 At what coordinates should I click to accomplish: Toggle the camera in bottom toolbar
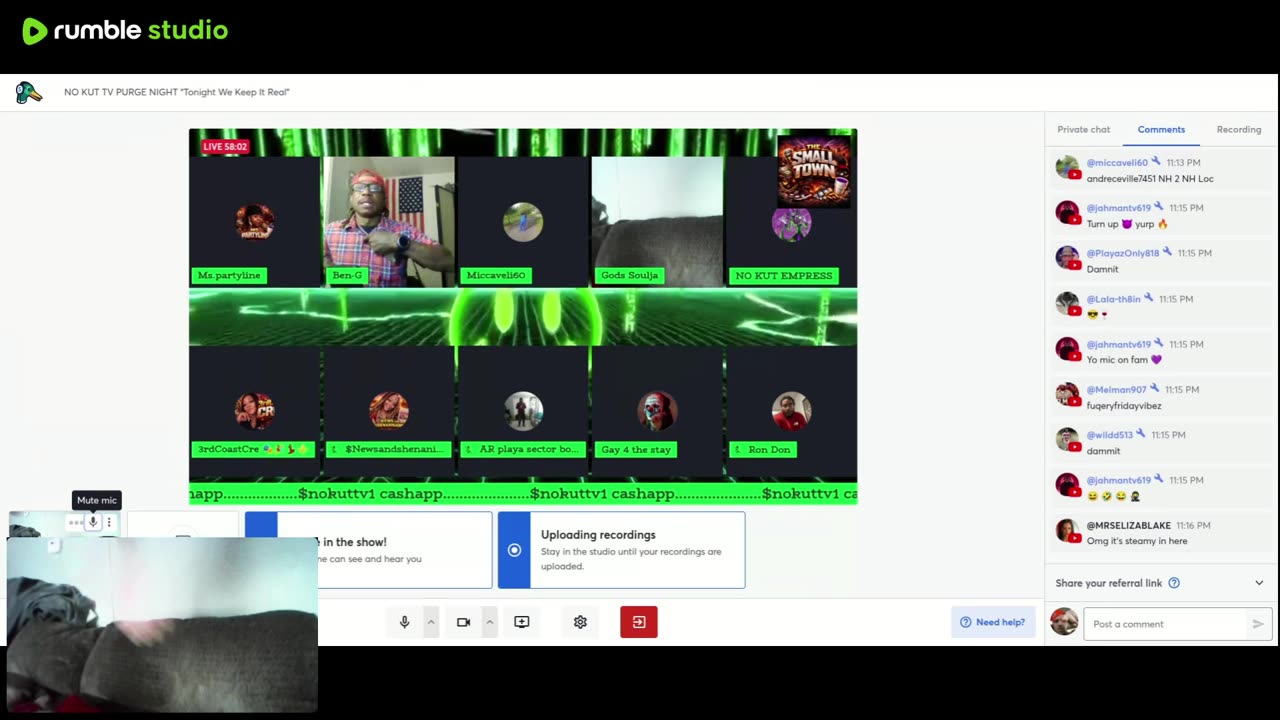463,622
